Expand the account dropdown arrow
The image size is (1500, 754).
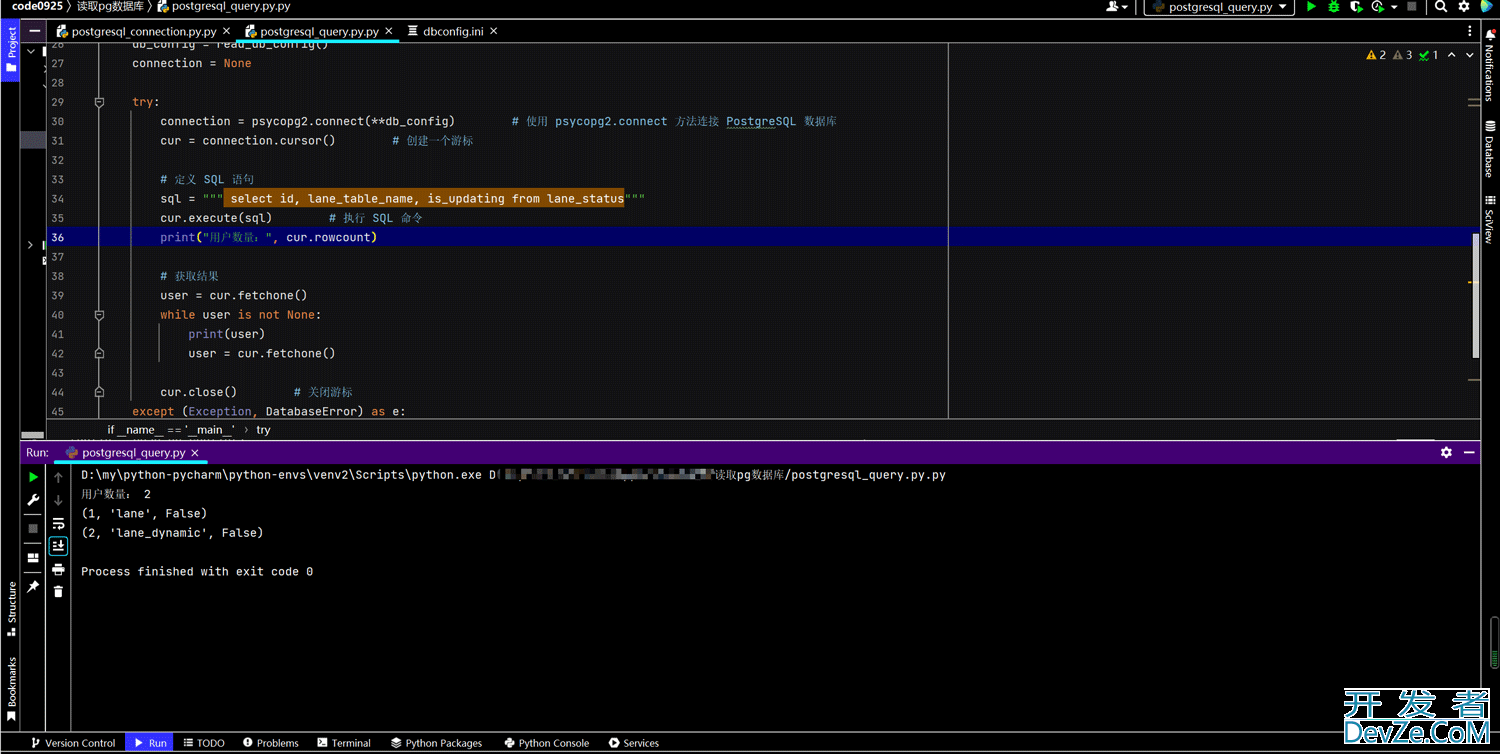[x=1125, y=7]
